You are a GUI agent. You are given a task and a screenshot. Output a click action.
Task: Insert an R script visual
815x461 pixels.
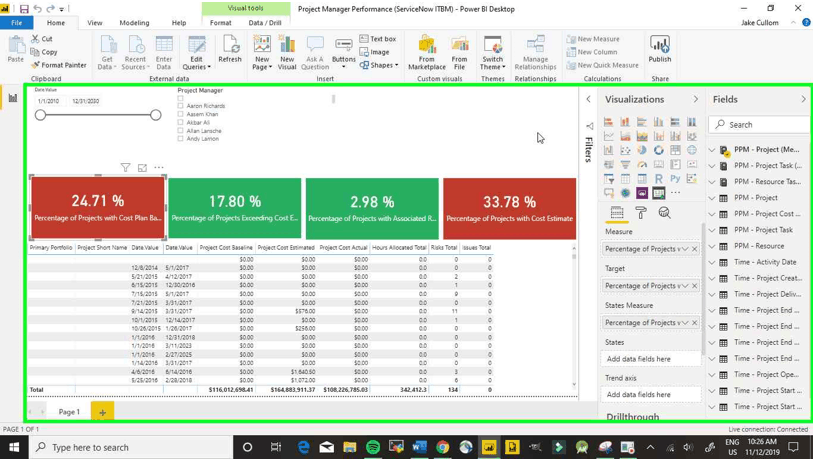coord(659,179)
